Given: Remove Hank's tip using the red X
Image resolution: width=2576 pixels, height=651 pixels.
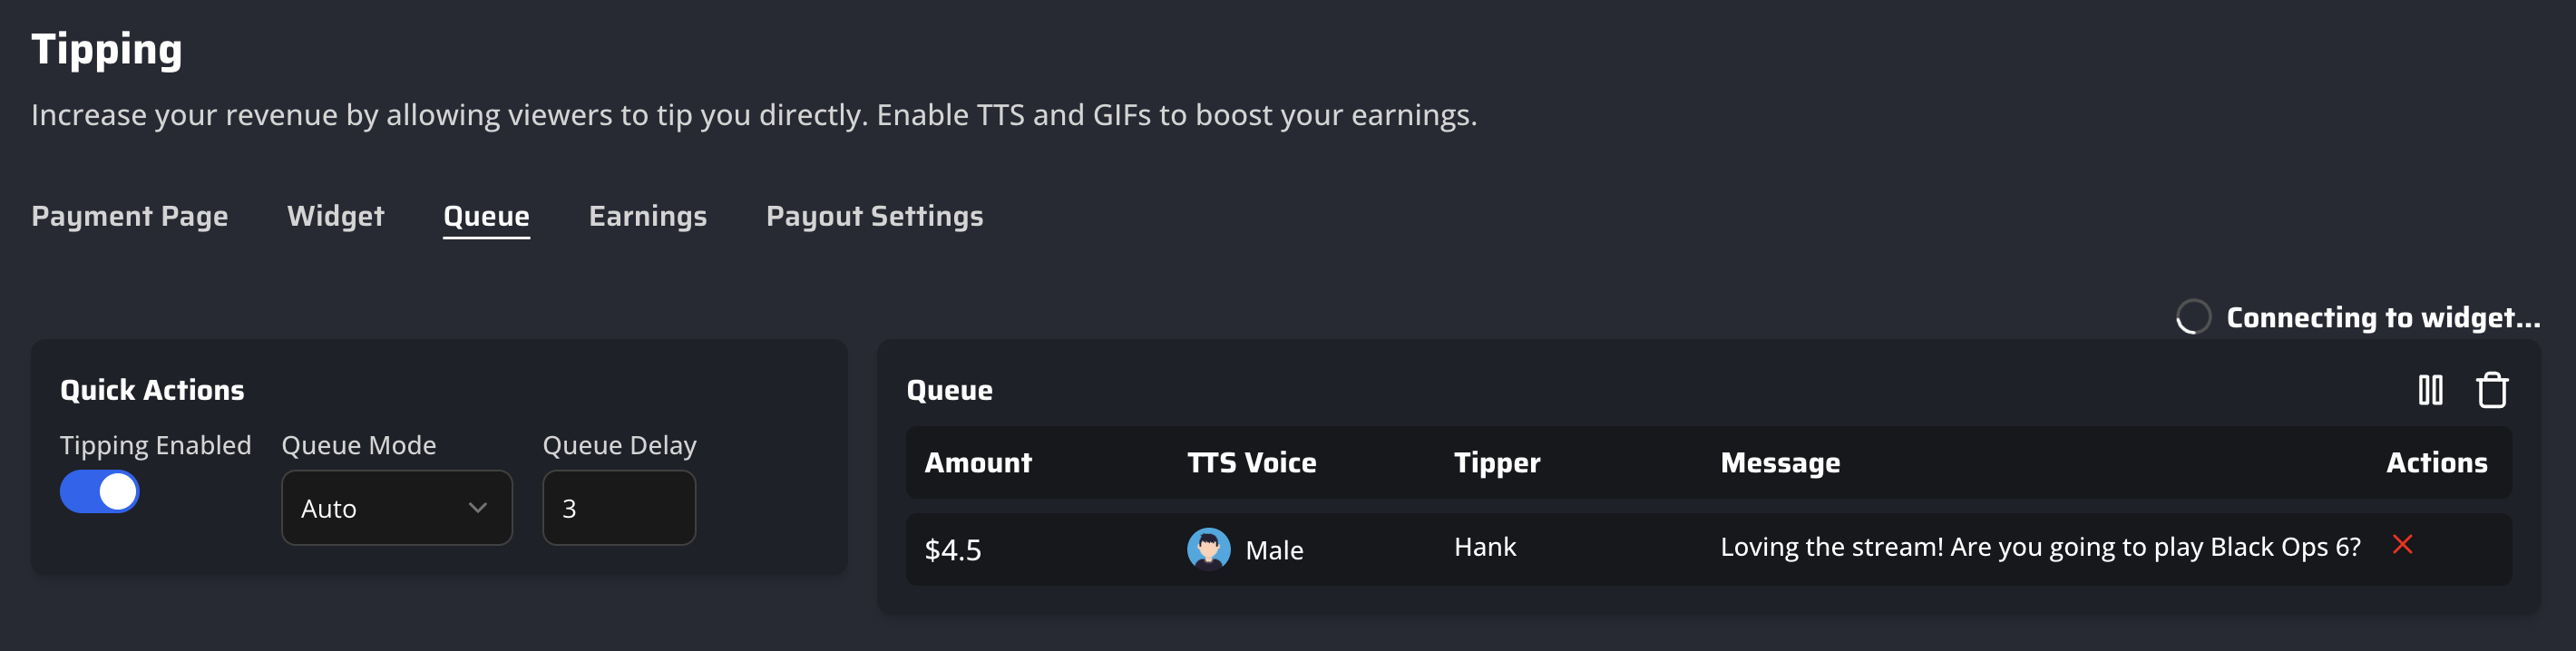Looking at the screenshot, I should coord(2402,545).
